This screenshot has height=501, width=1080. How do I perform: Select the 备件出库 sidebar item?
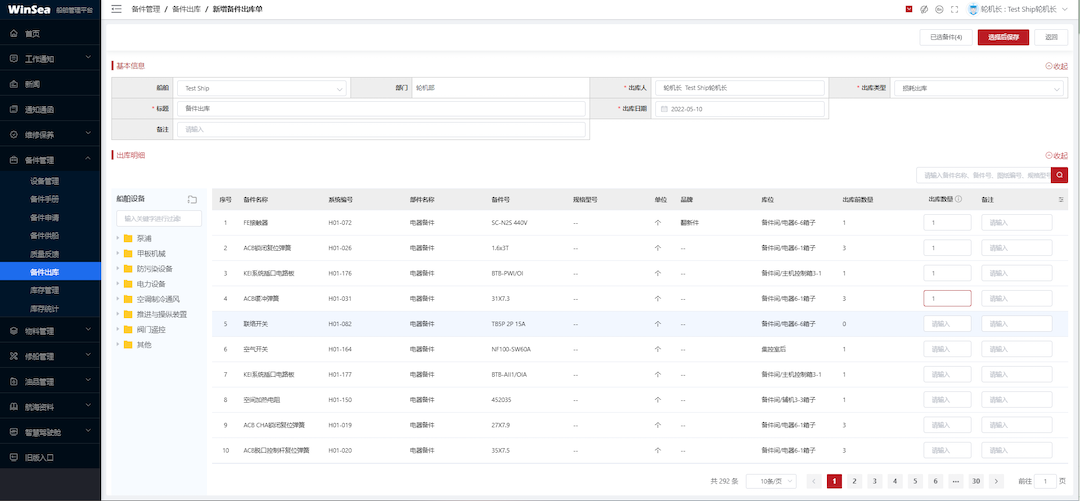click(50, 272)
